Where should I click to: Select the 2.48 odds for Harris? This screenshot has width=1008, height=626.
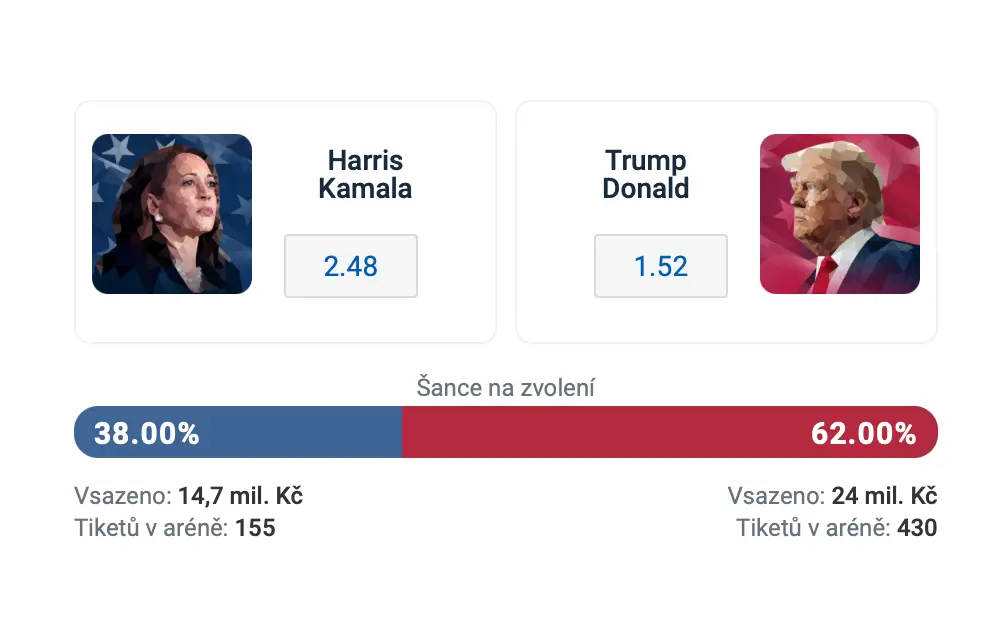tap(351, 266)
